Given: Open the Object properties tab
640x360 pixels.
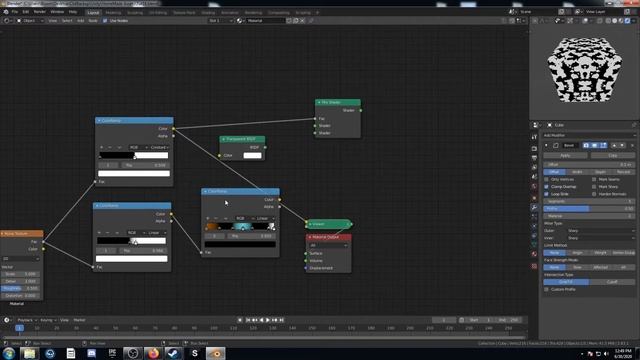Looking at the screenshot, I should [x=534, y=198].
